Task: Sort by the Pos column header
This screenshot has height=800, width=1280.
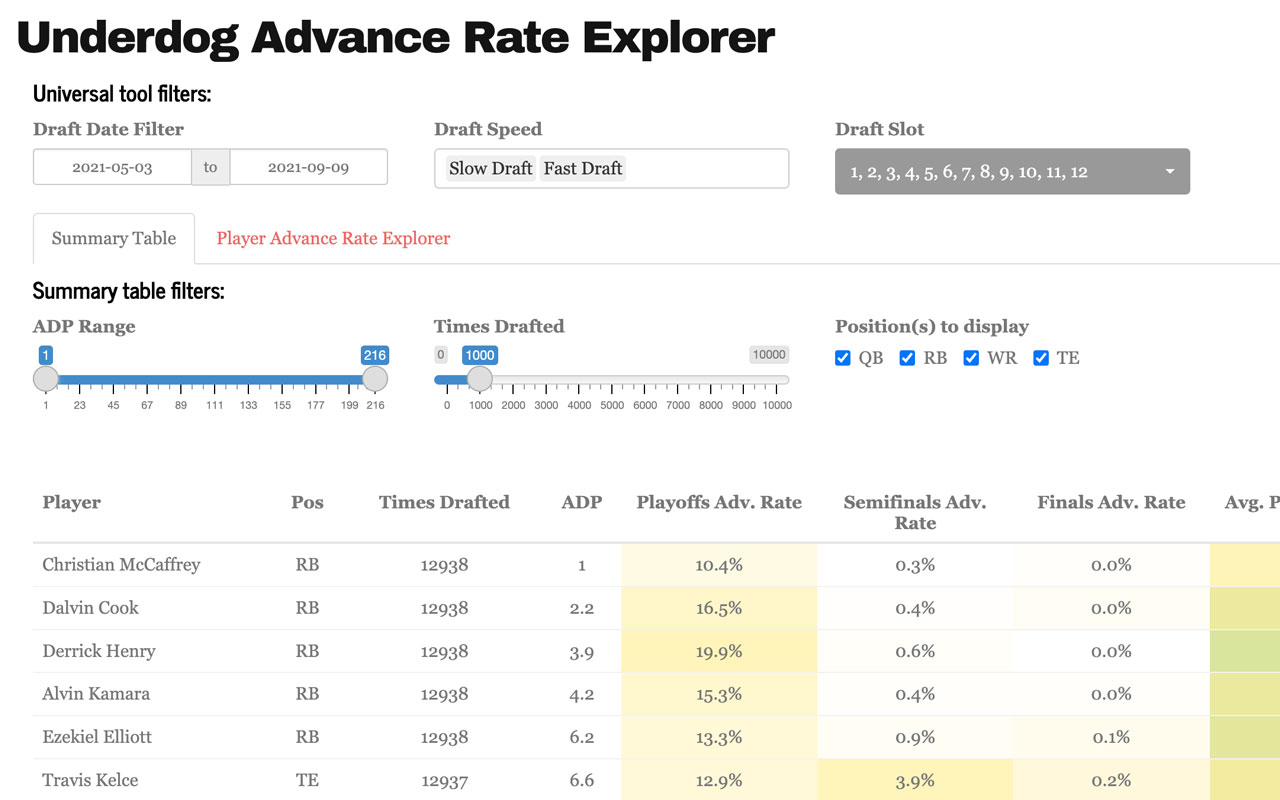Action: point(307,502)
